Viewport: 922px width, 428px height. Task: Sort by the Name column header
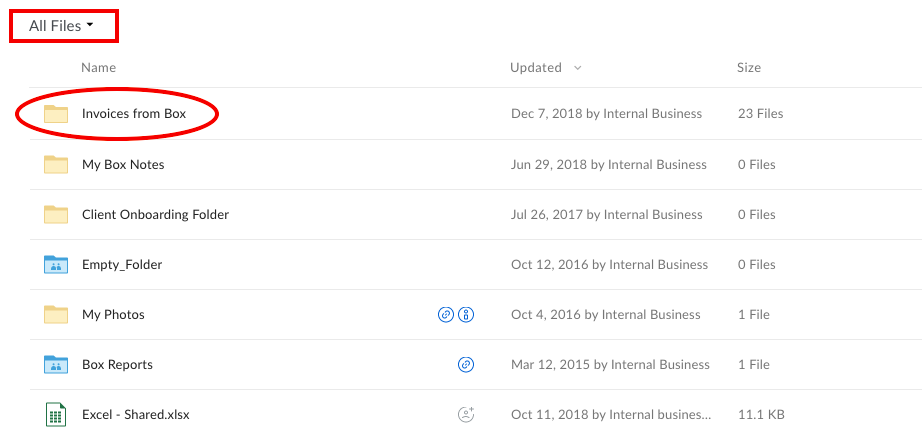coord(98,68)
